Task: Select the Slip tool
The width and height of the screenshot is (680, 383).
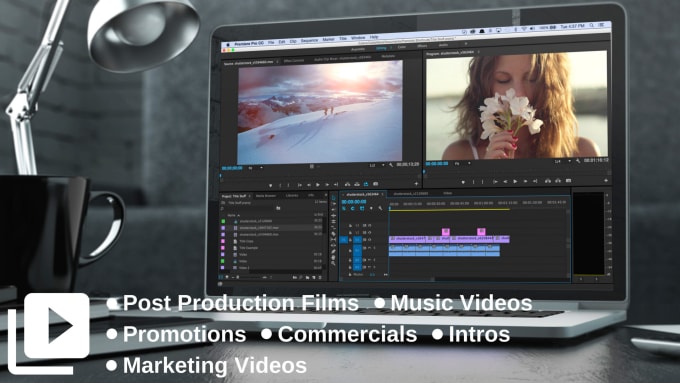Action: [333, 240]
